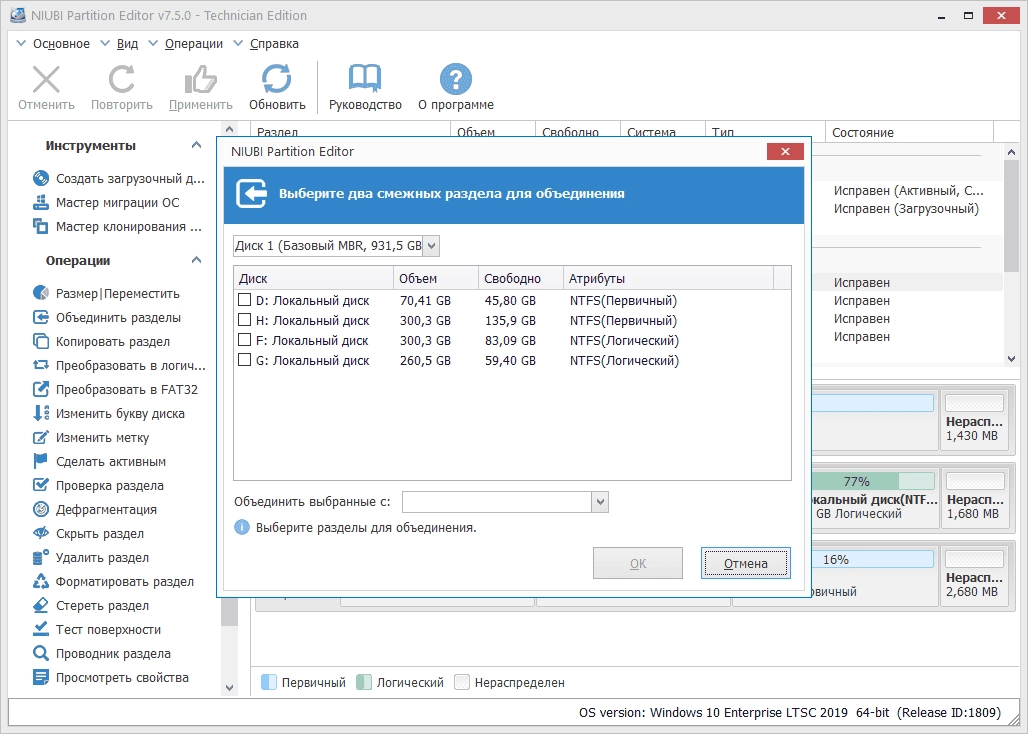Viewport: 1028px width, 734px height.
Task: Click the Отмена button in dialog
Action: 745,564
